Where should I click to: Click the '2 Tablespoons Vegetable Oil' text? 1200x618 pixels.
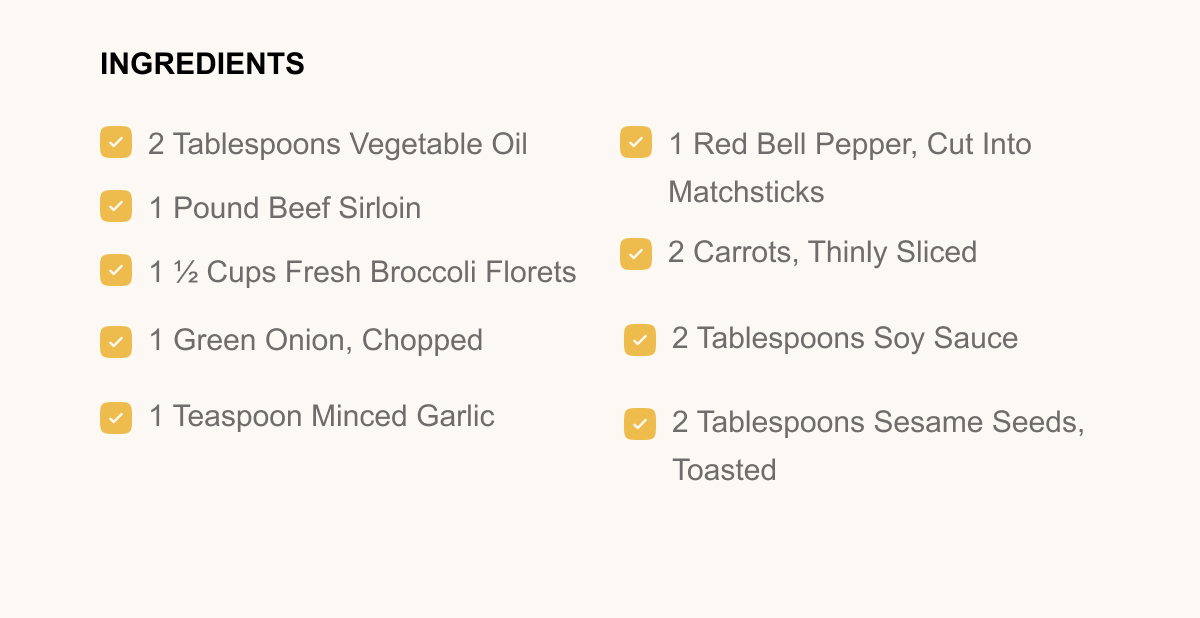(x=337, y=144)
